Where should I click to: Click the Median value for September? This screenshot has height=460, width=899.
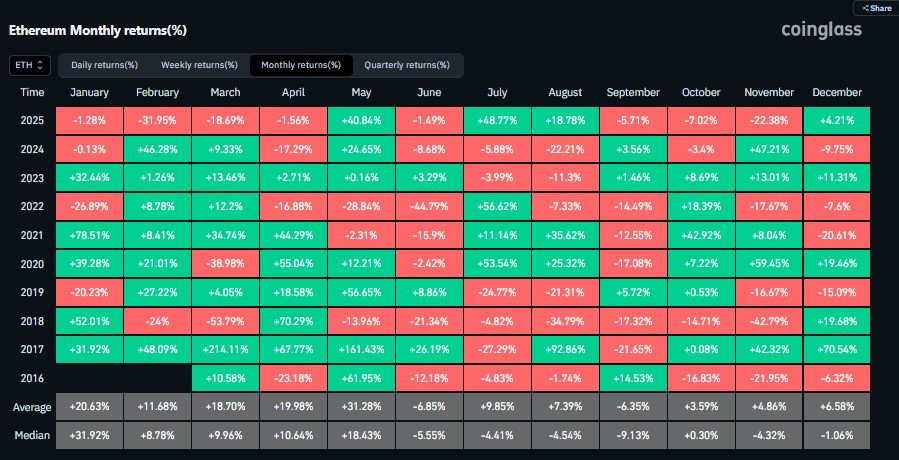[x=633, y=435]
